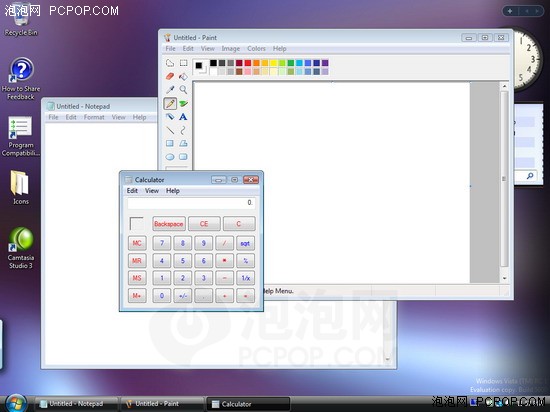The width and height of the screenshot is (550, 412).
Task: Select the Brush tool in Paint
Action: (x=183, y=103)
